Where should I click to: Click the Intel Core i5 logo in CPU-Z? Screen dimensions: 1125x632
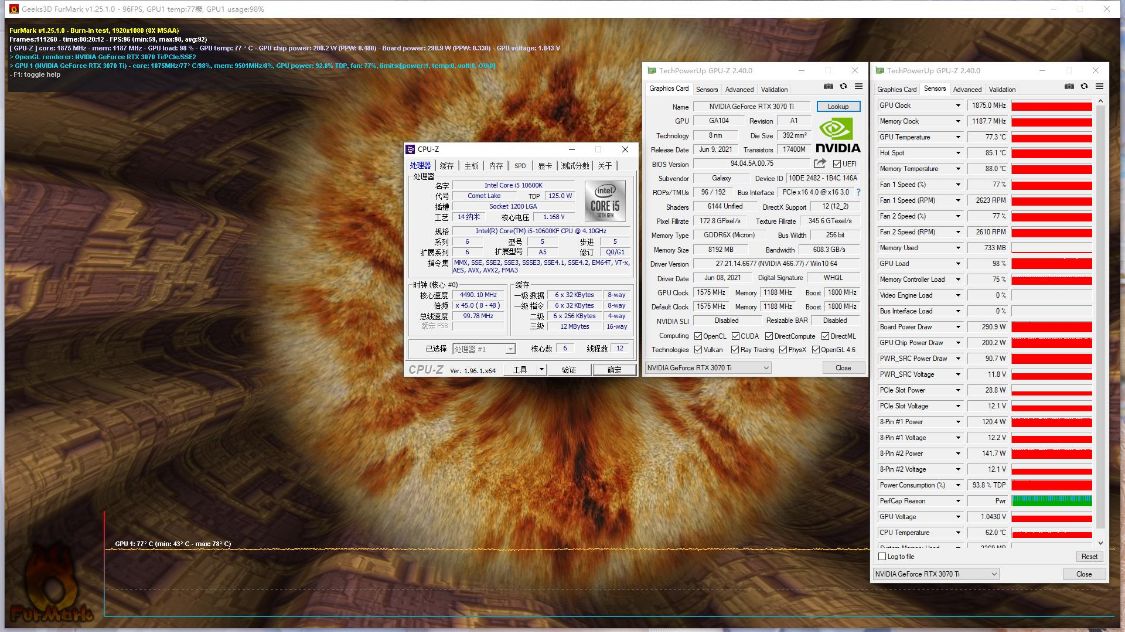click(605, 200)
